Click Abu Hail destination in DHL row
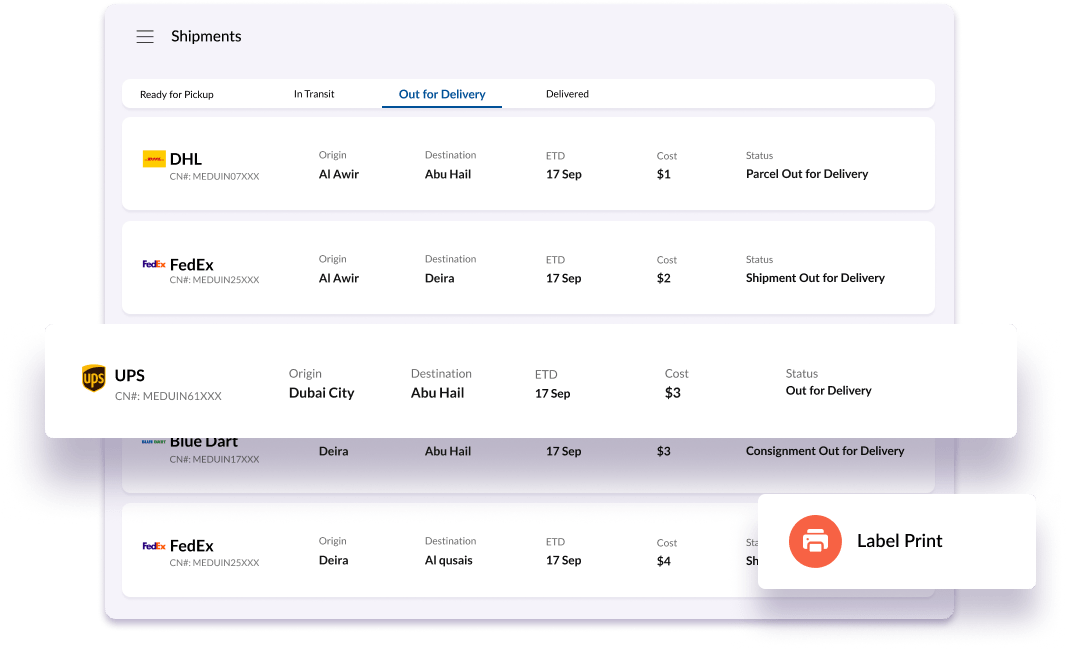This screenshot has width=1066, height=649. point(448,174)
